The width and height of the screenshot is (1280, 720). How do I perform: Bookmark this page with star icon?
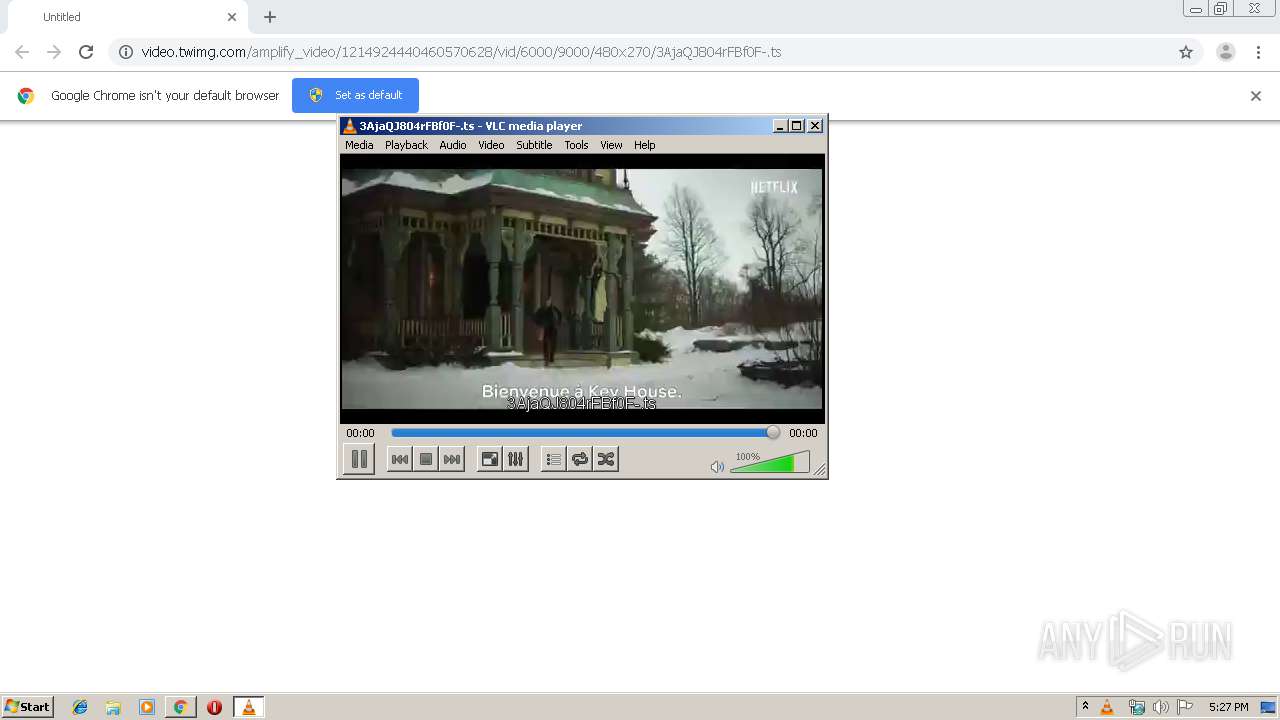click(1186, 52)
